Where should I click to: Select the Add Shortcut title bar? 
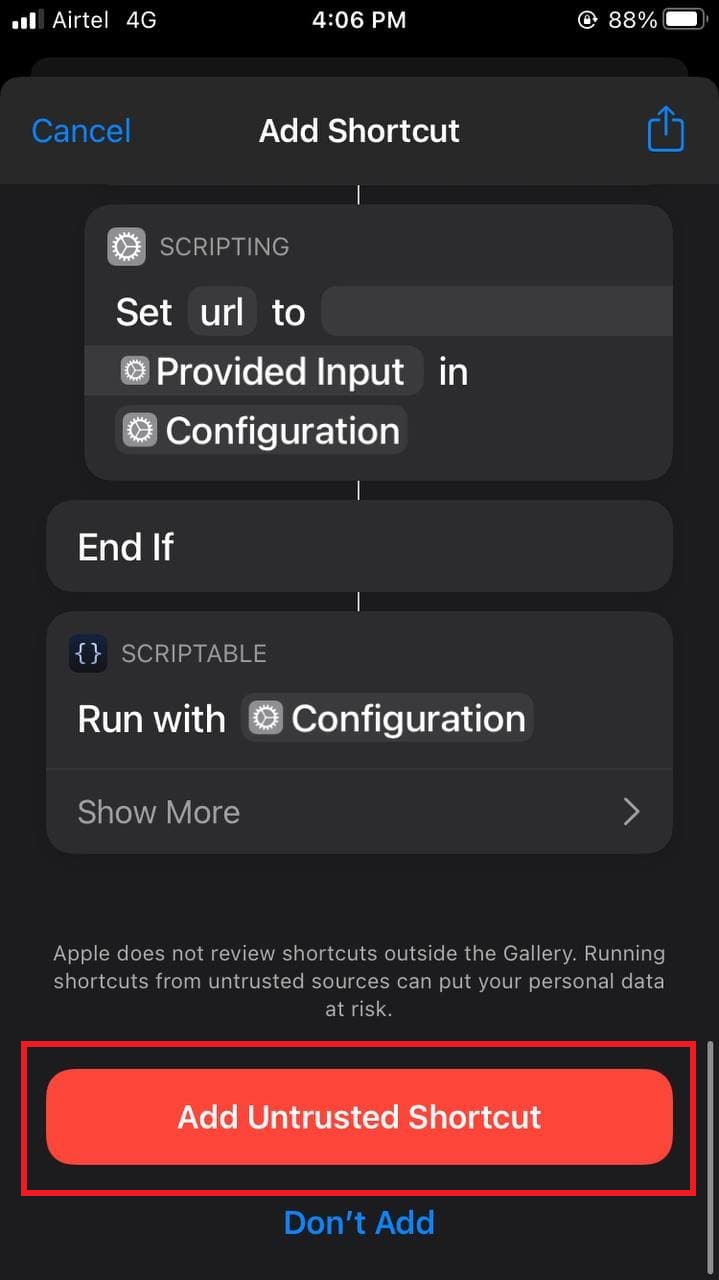click(x=359, y=130)
